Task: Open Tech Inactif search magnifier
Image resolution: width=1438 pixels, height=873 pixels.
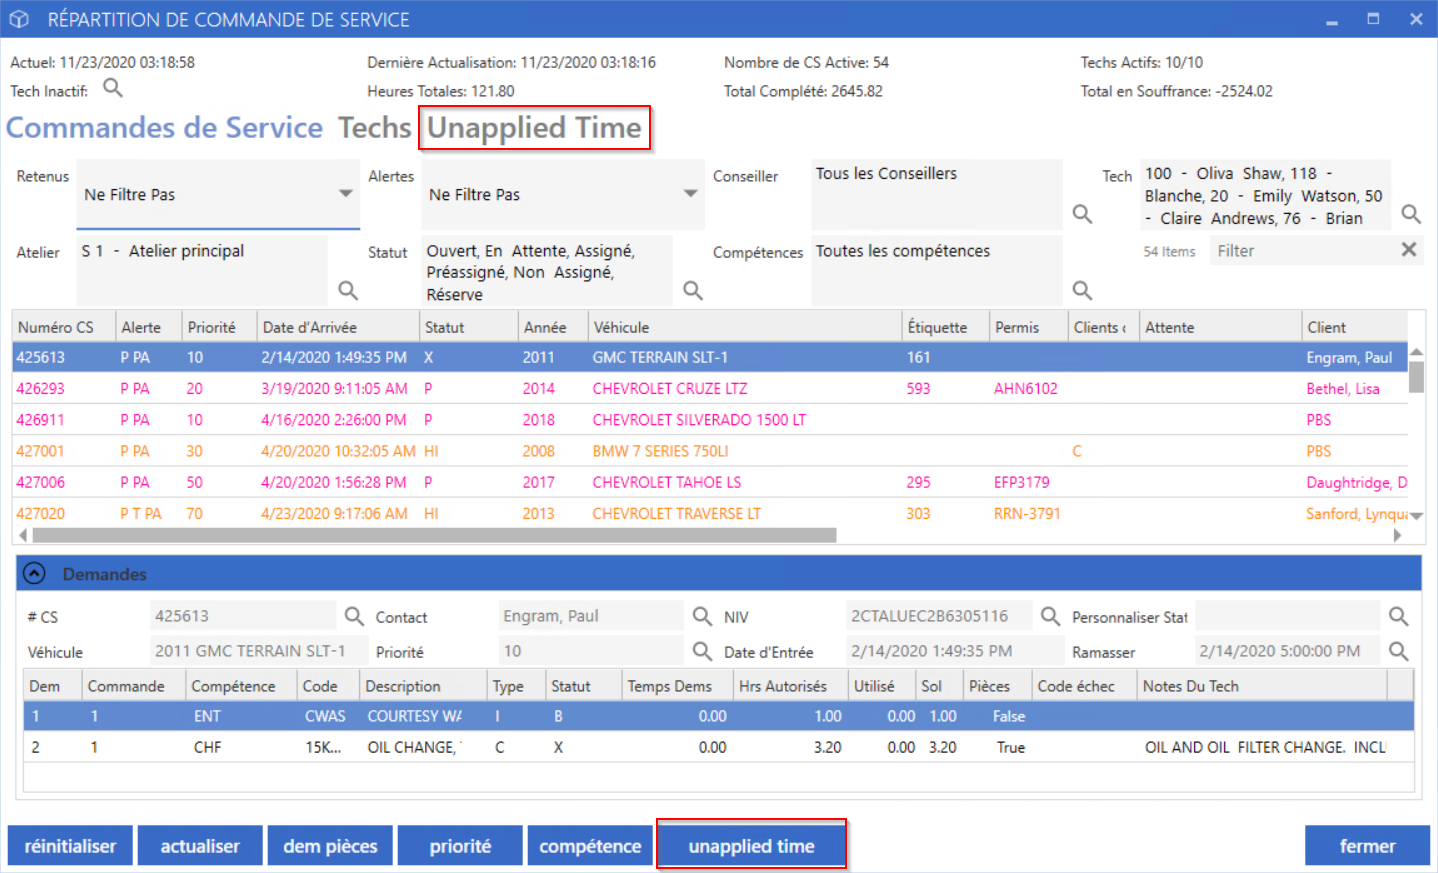Action: coord(113,88)
